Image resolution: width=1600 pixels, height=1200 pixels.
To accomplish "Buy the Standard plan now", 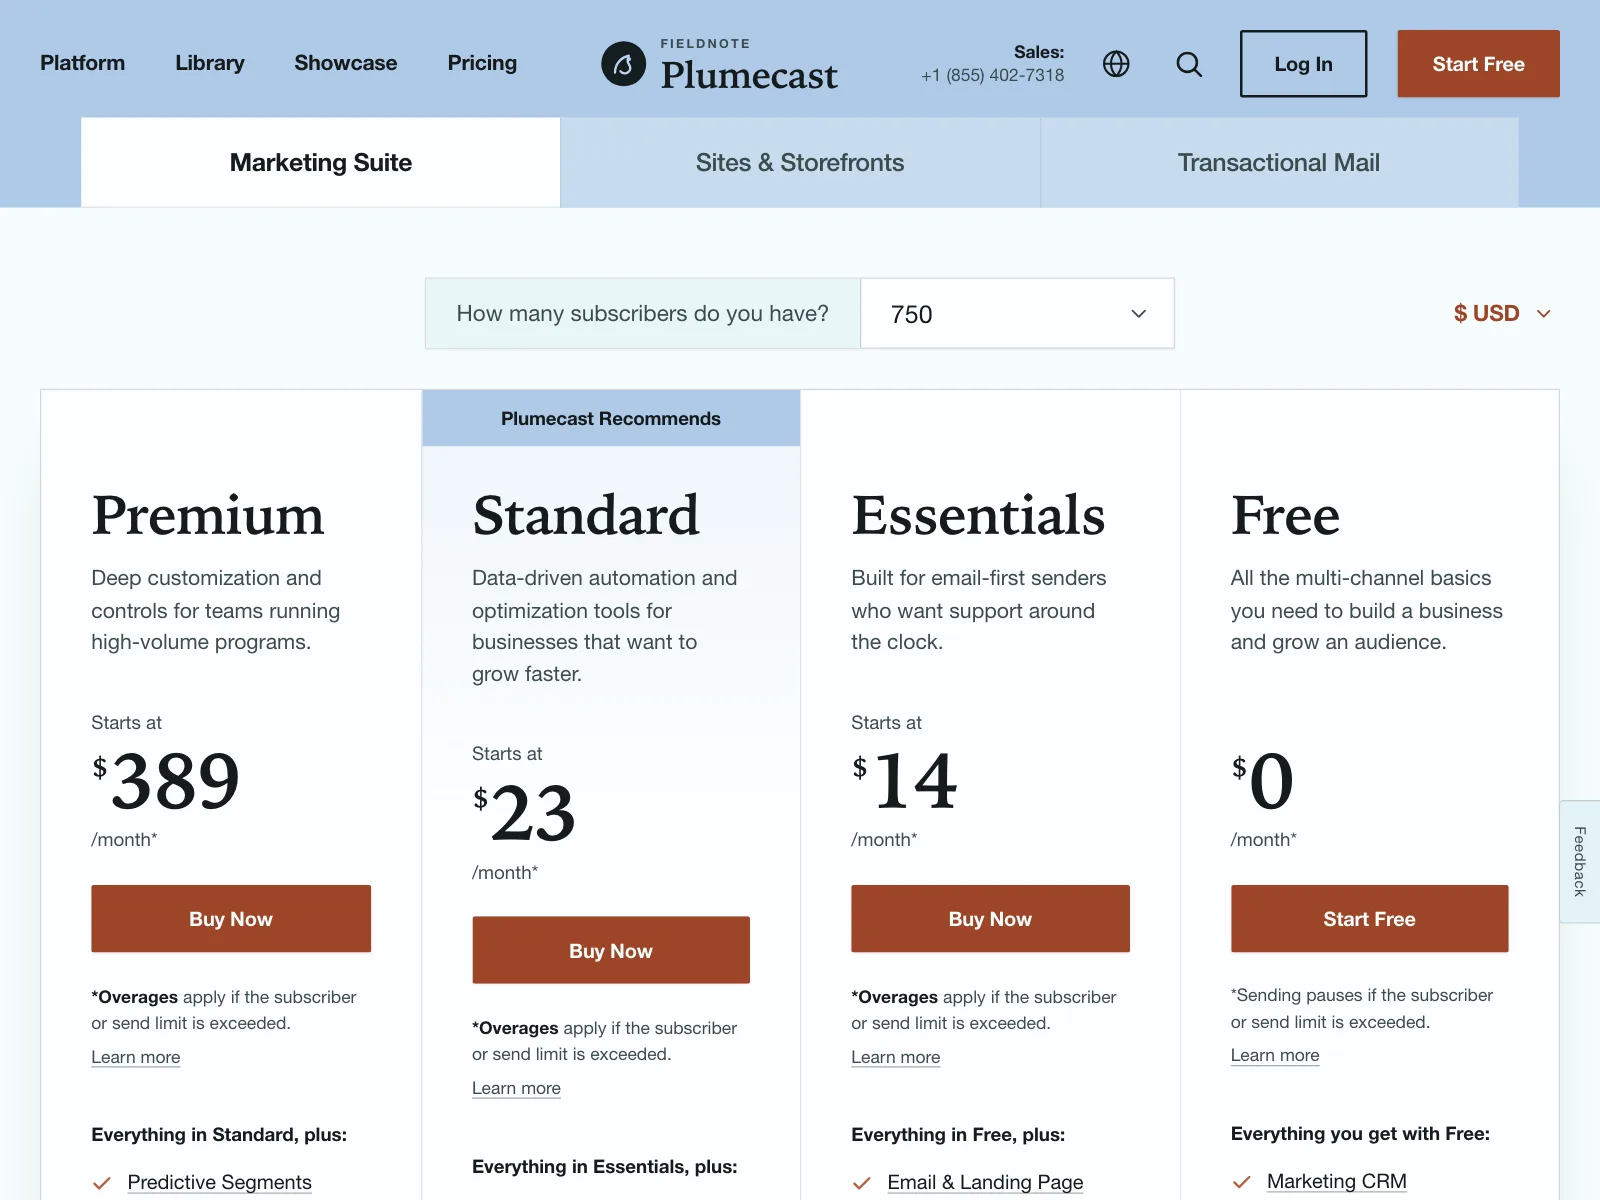I will coord(611,950).
